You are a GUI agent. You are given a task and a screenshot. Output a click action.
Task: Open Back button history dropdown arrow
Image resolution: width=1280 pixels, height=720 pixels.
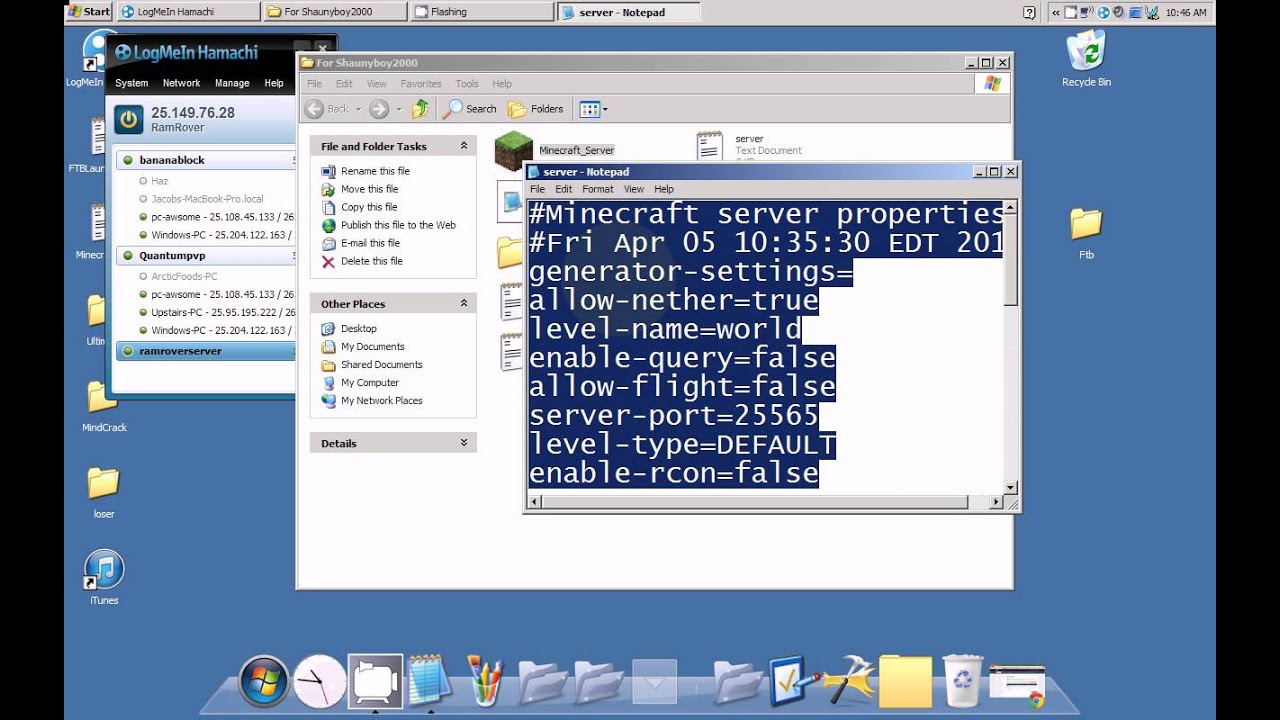358,109
